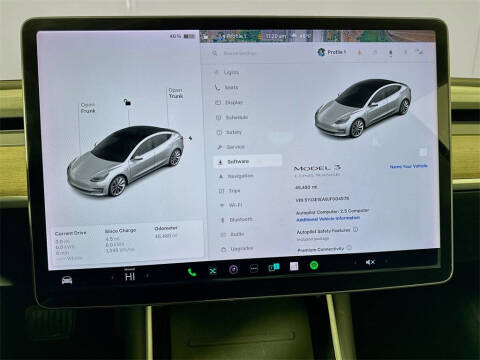Open the blue screens app icon in dock
This screenshot has width=480, height=360.
(274, 267)
